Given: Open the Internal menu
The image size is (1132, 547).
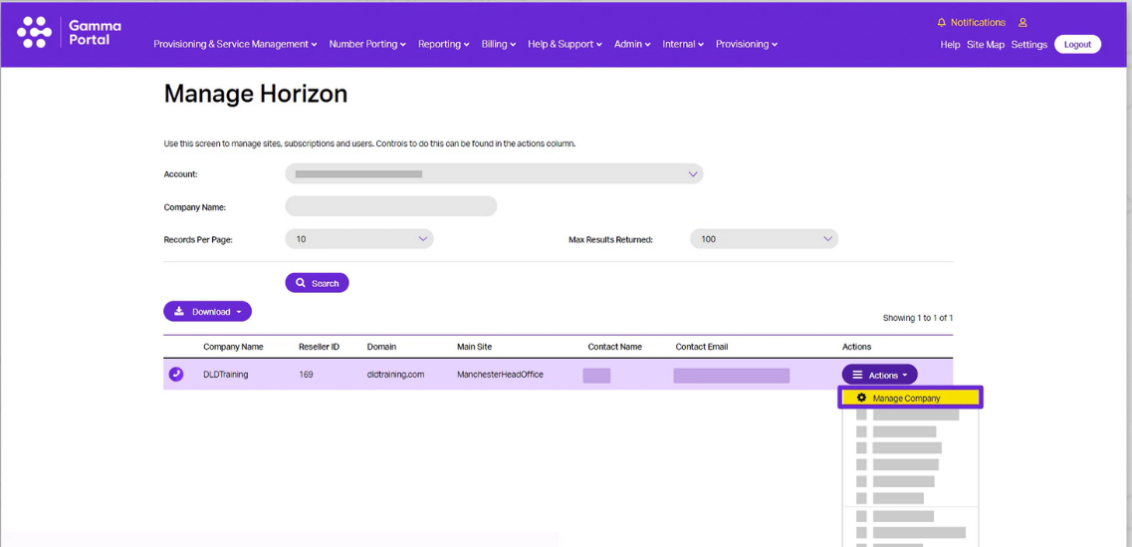Looking at the screenshot, I should point(683,44).
